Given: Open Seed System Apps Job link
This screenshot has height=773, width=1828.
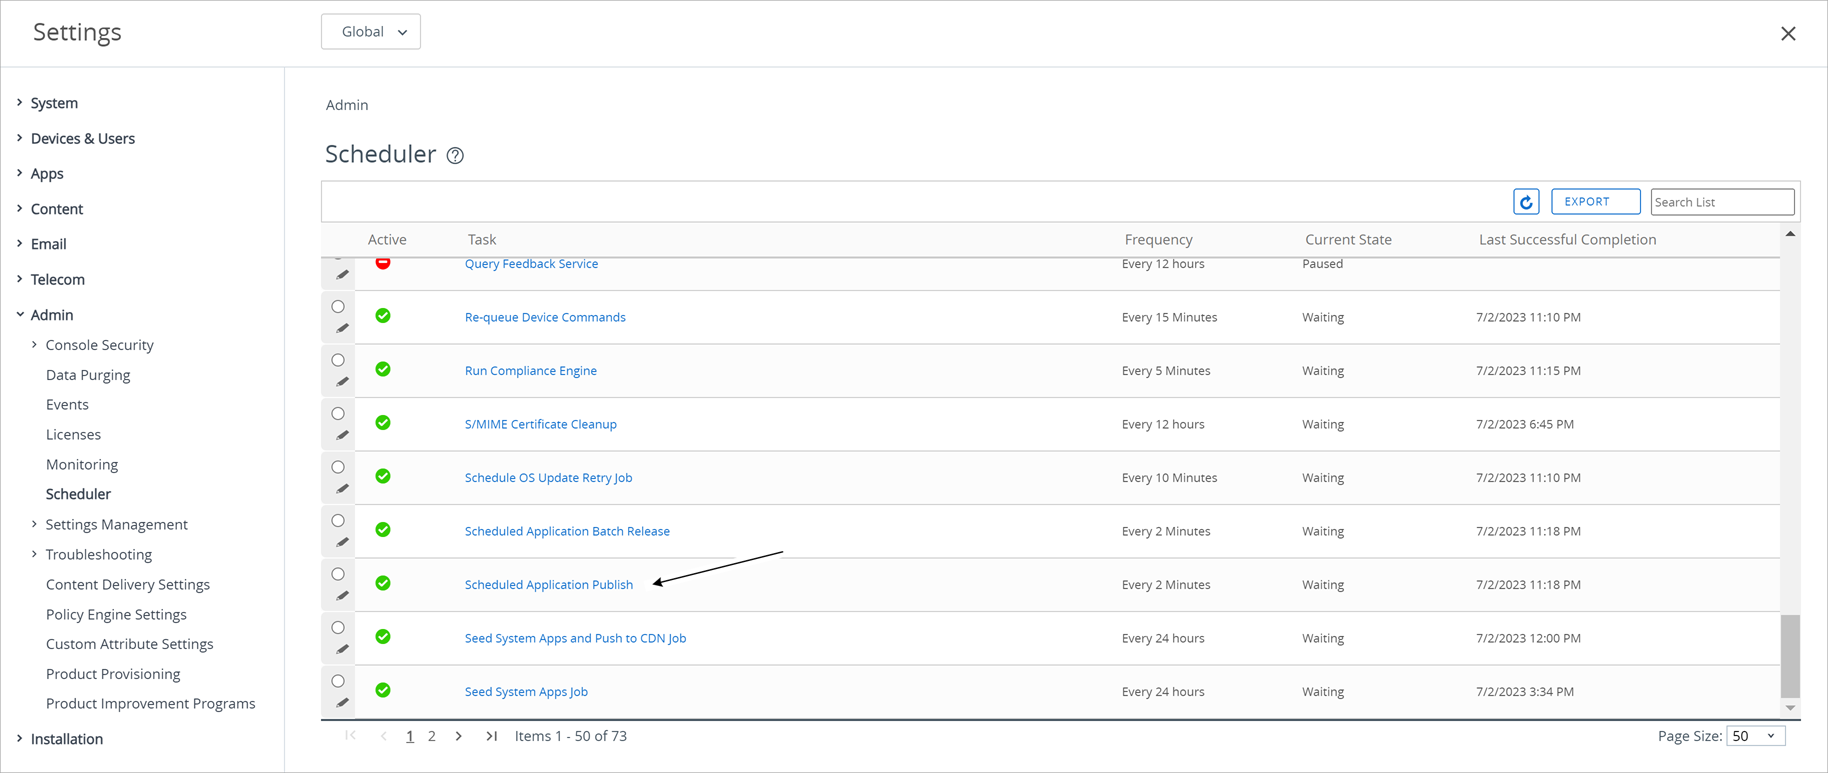Looking at the screenshot, I should (526, 692).
